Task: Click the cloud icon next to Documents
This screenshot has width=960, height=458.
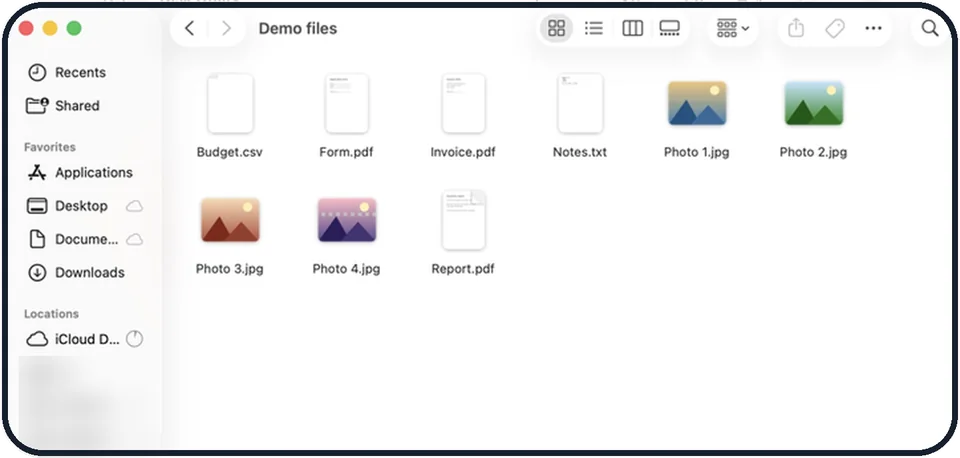Action: tap(134, 239)
